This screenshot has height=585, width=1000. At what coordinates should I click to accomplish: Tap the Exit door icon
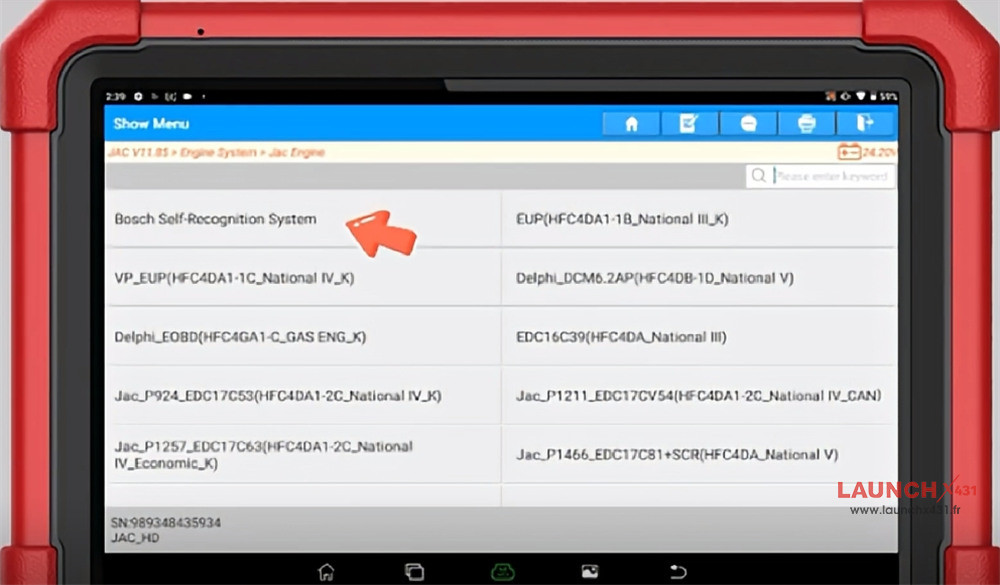point(866,123)
